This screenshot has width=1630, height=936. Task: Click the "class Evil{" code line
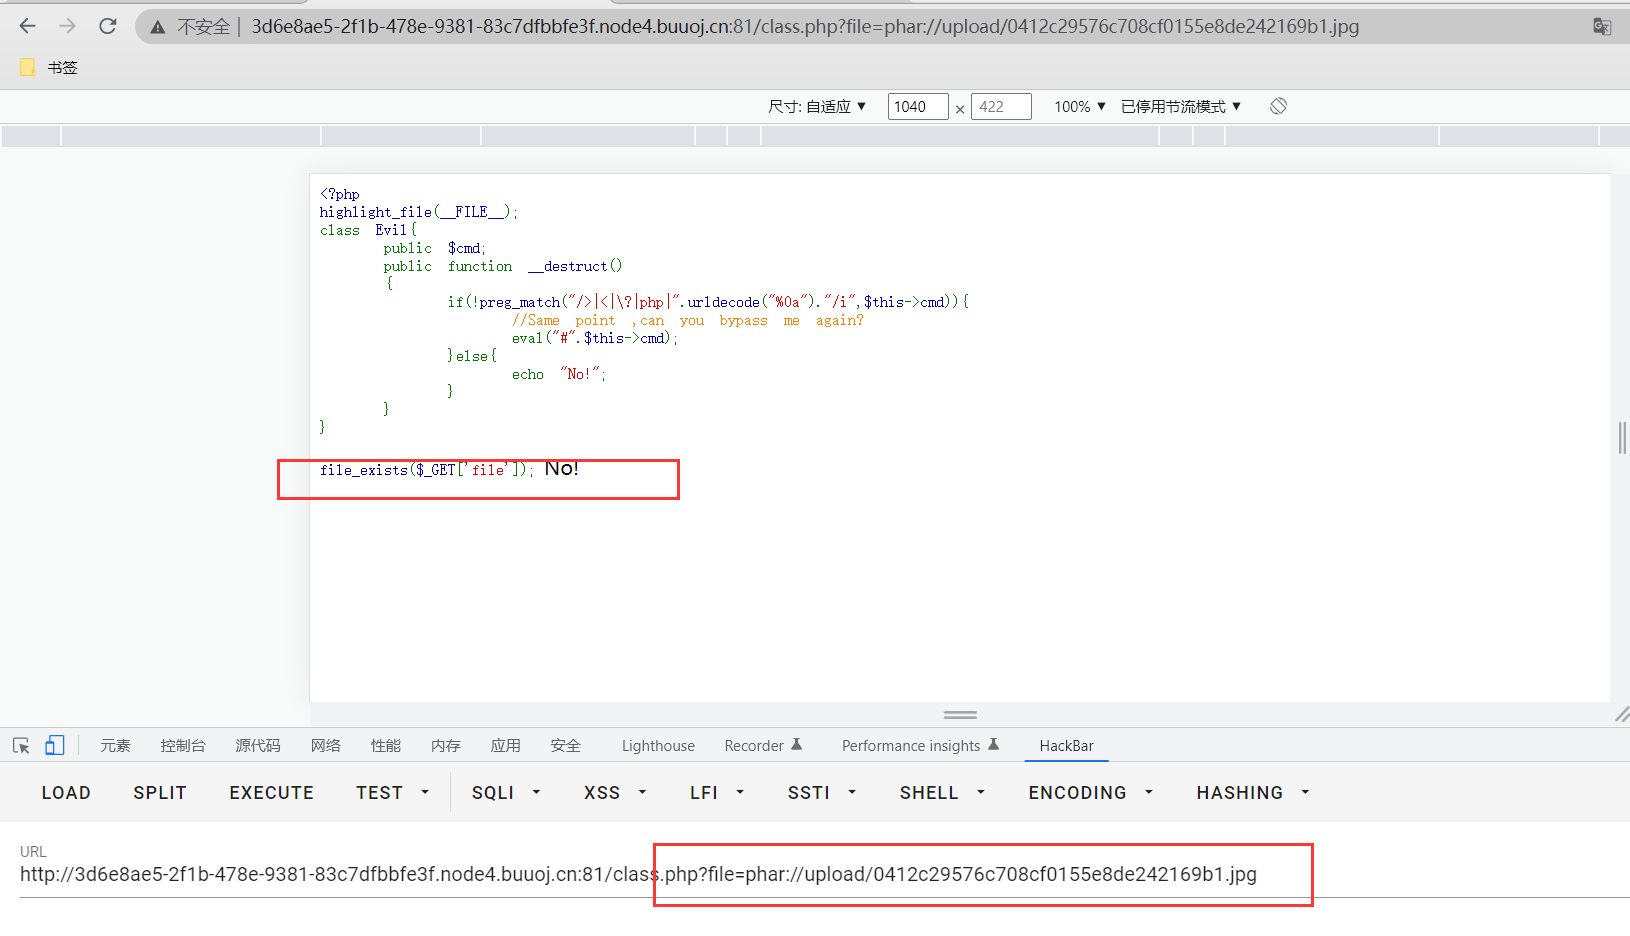point(368,230)
